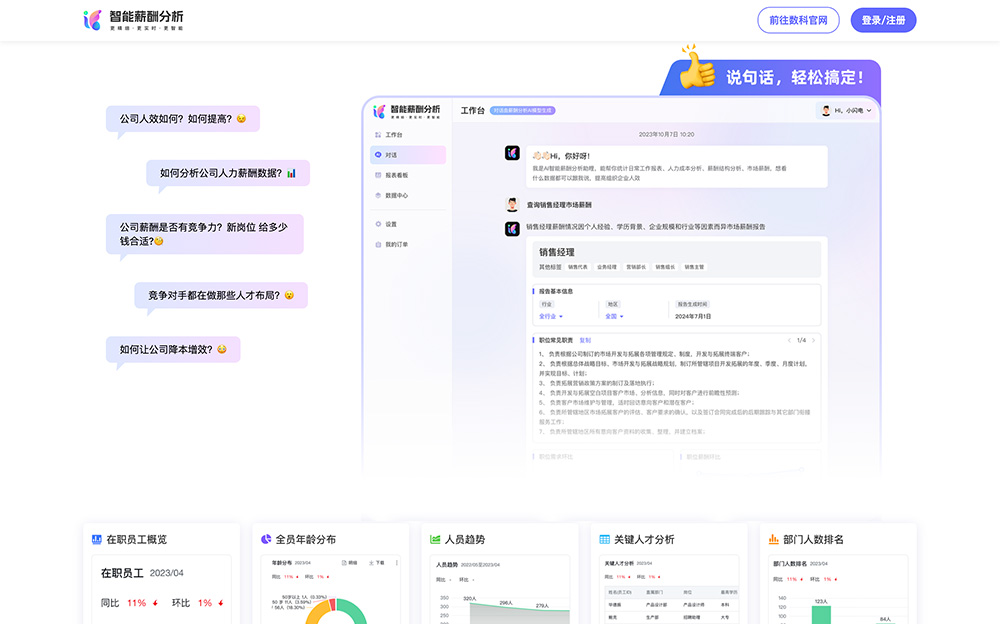Click the 关键人才分析 card title

(644, 540)
